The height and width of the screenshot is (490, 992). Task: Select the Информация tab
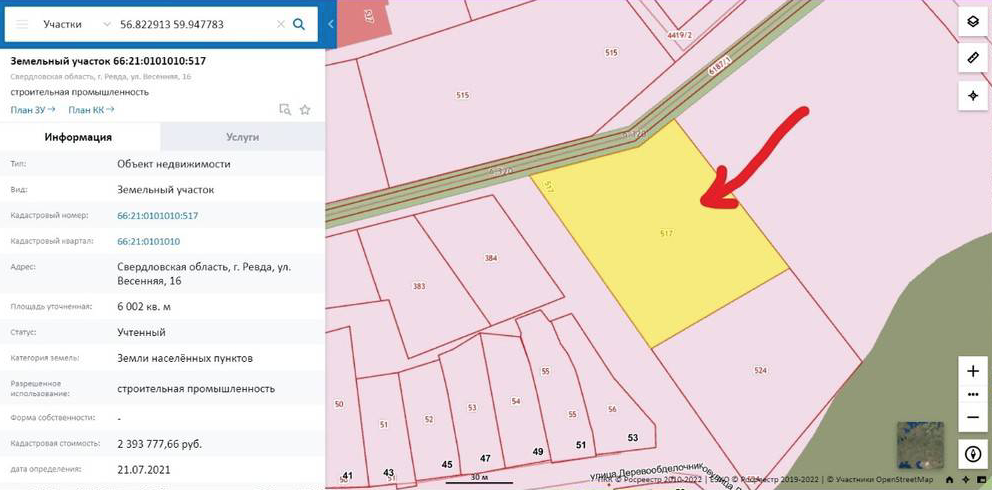pos(78,137)
